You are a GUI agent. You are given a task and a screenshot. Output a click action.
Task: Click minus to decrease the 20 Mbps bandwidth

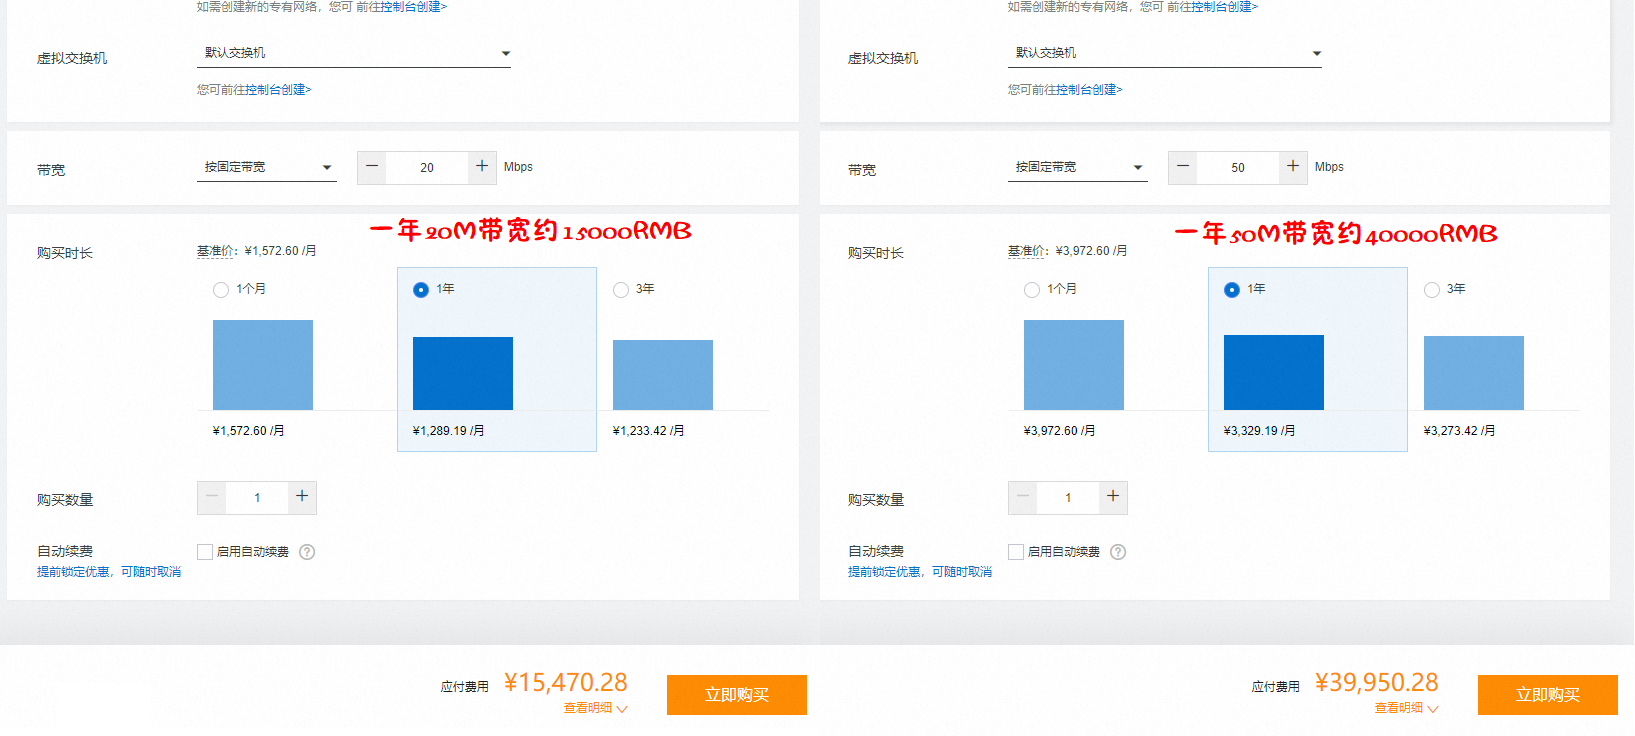372,167
